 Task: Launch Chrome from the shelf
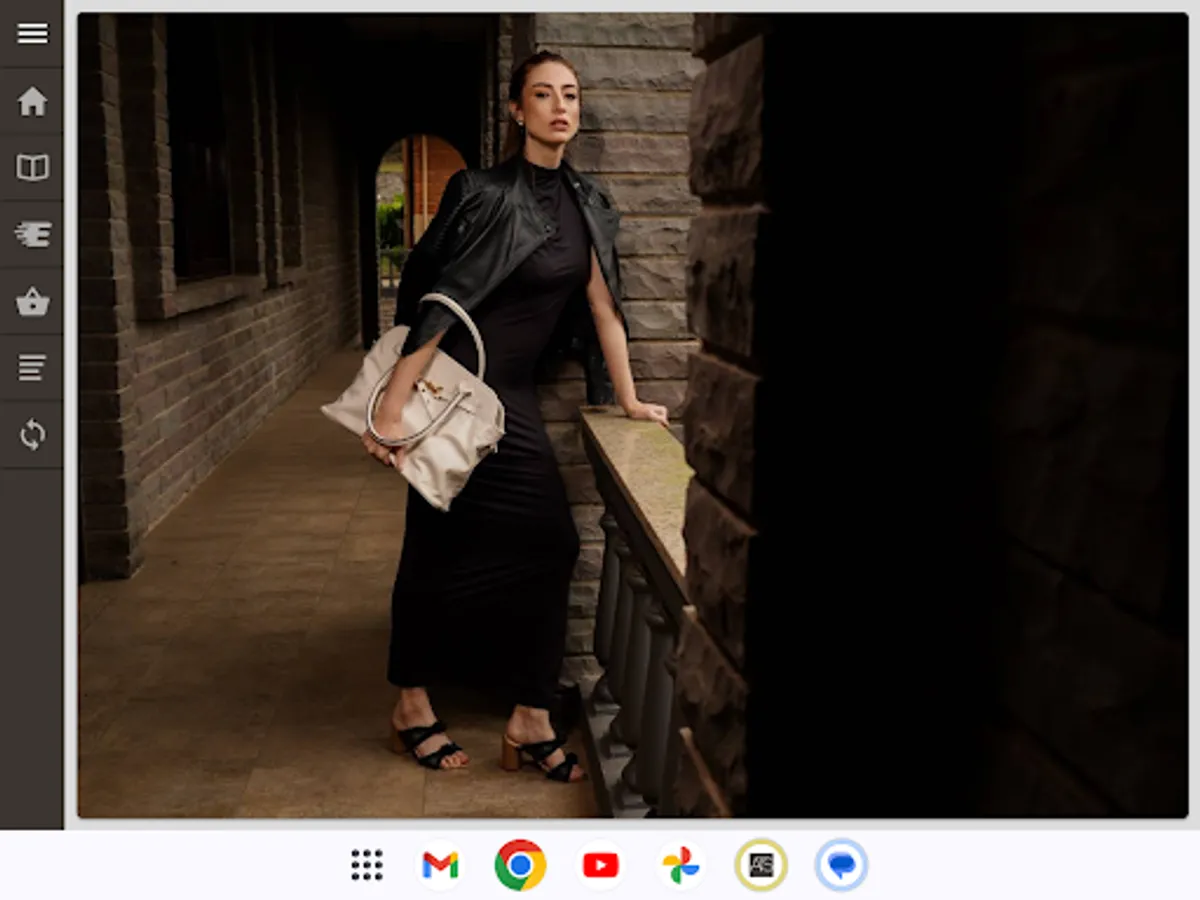pos(520,865)
